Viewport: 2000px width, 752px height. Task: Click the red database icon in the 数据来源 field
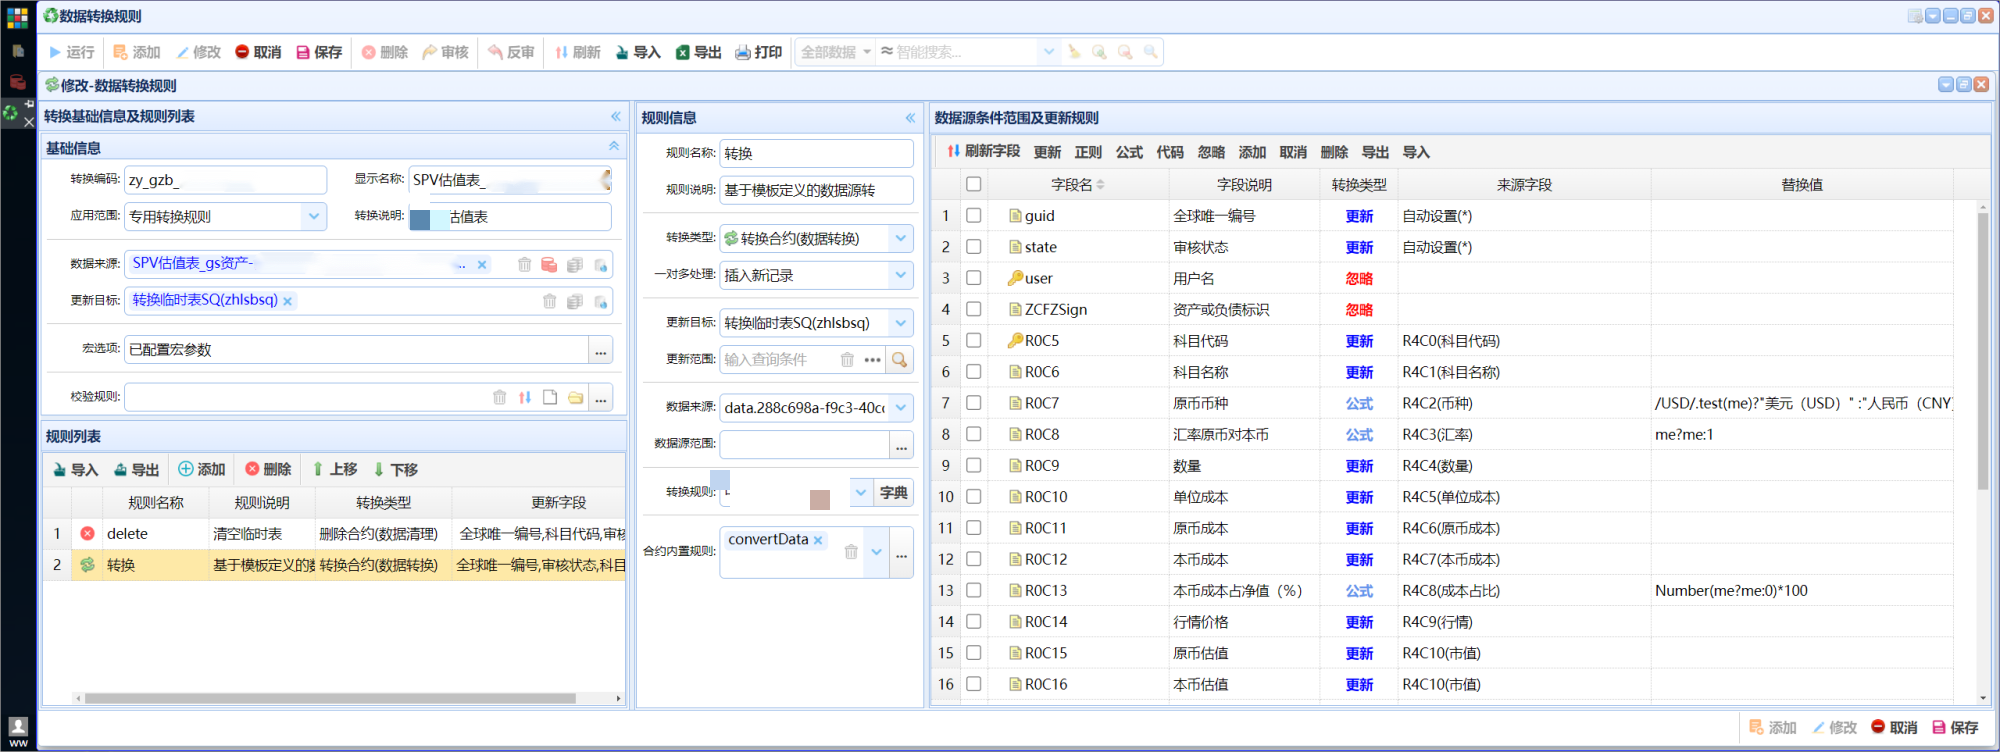click(549, 264)
